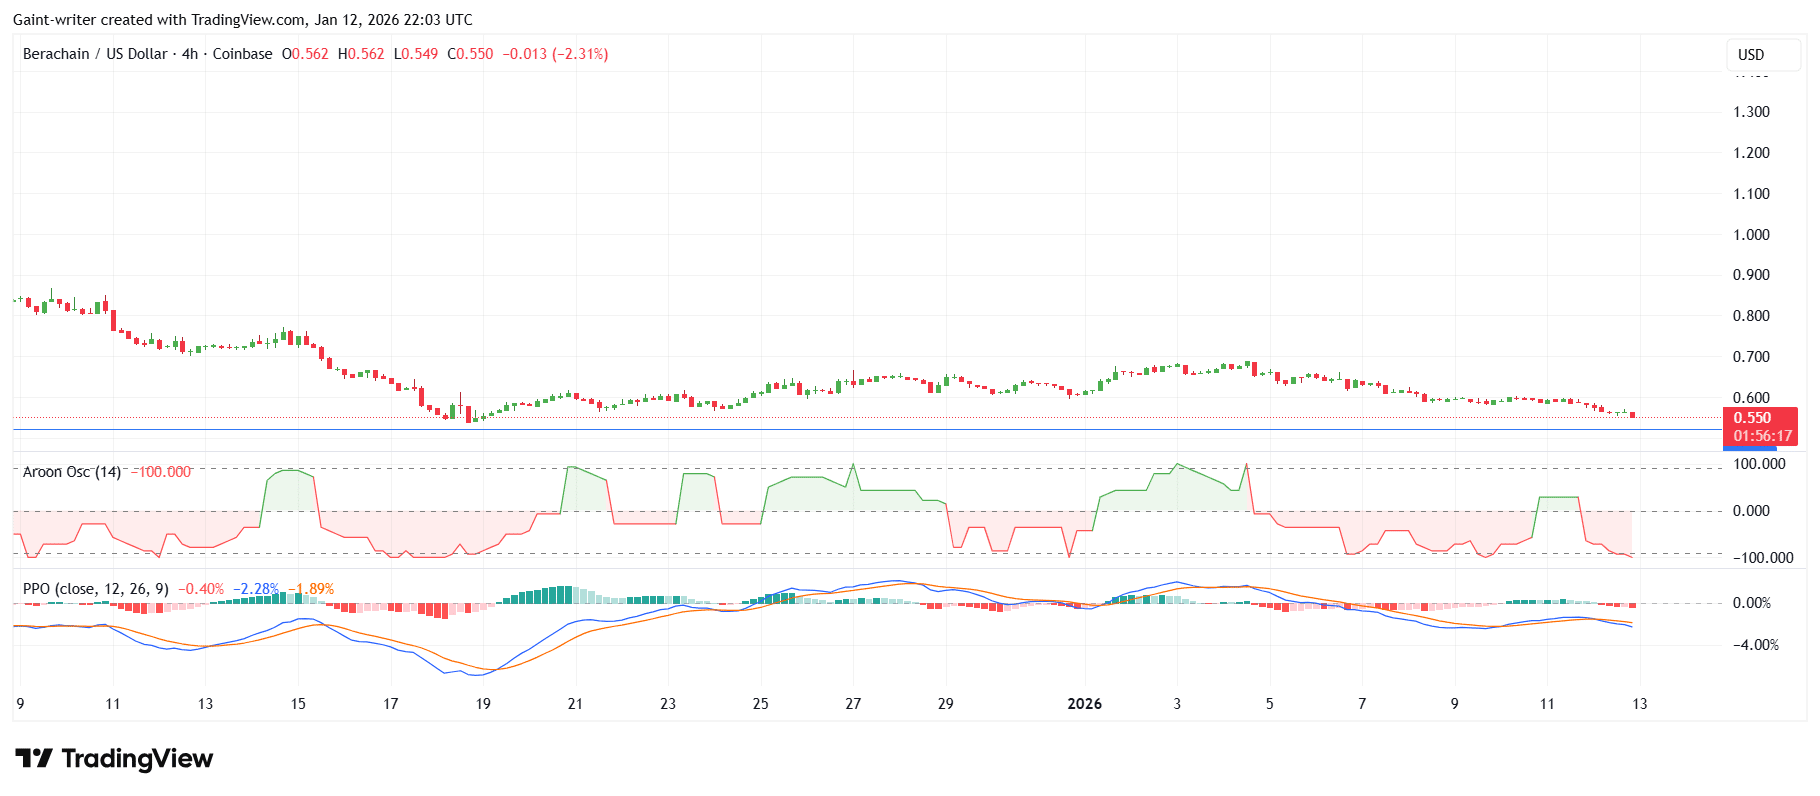Click the 19 date label on time axis

[483, 704]
